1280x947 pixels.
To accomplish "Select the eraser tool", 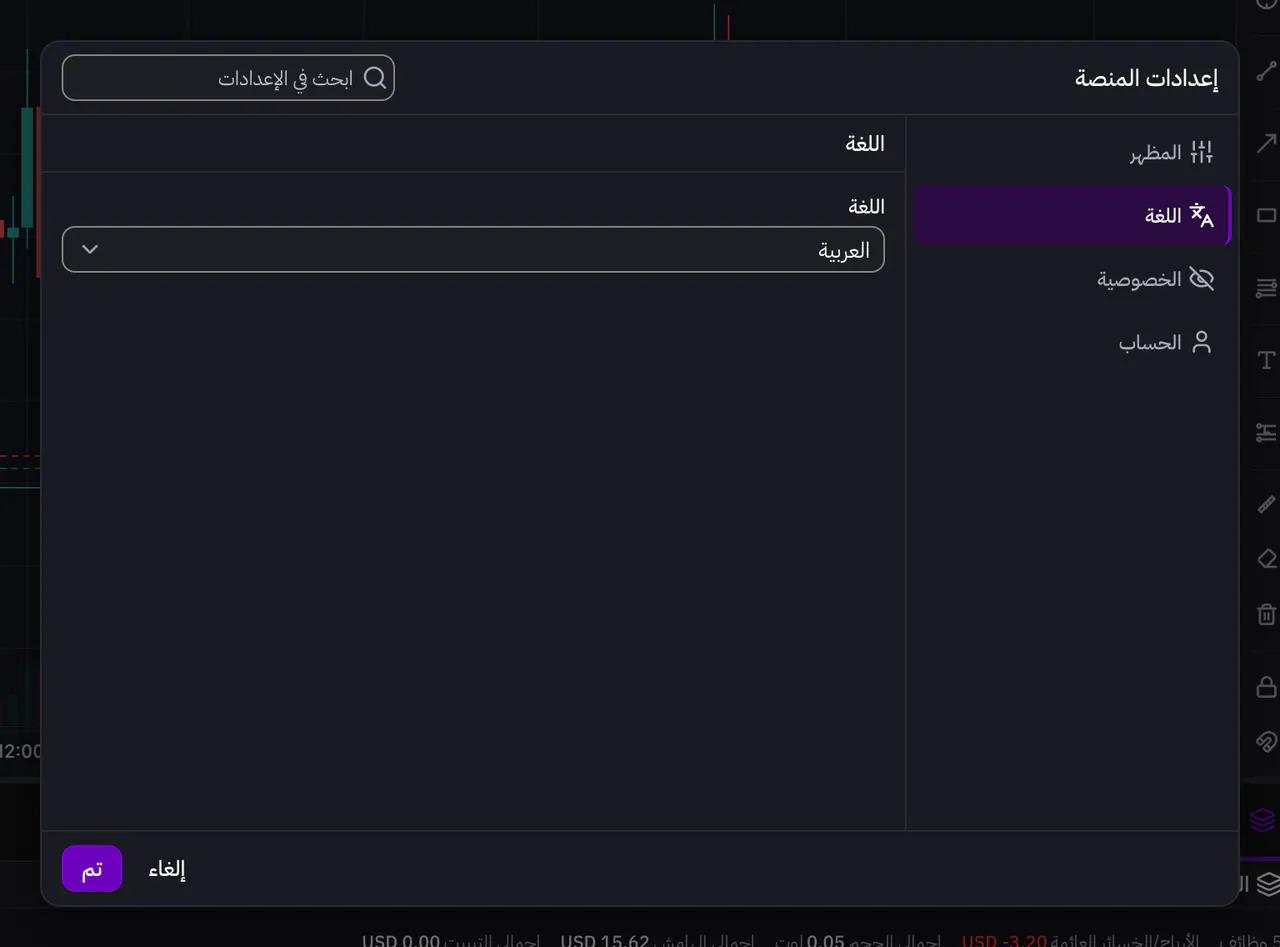I will click(x=1266, y=558).
